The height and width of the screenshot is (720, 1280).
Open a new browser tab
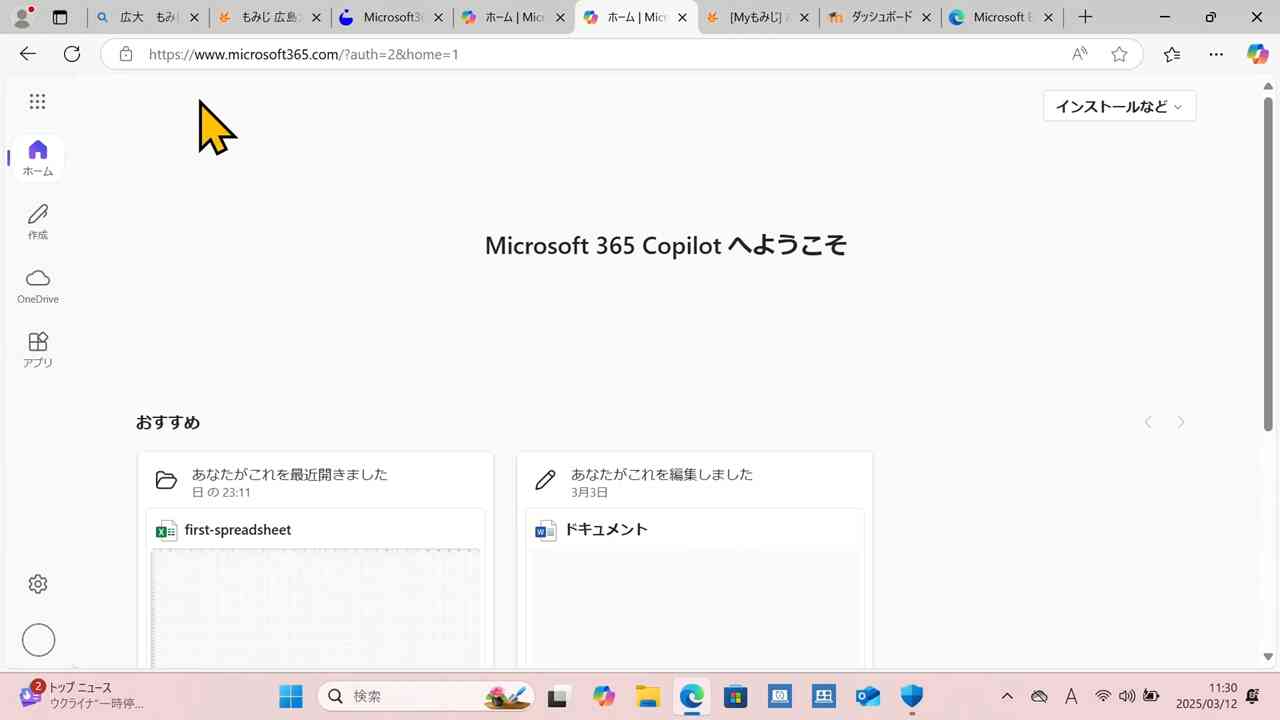click(x=1085, y=17)
